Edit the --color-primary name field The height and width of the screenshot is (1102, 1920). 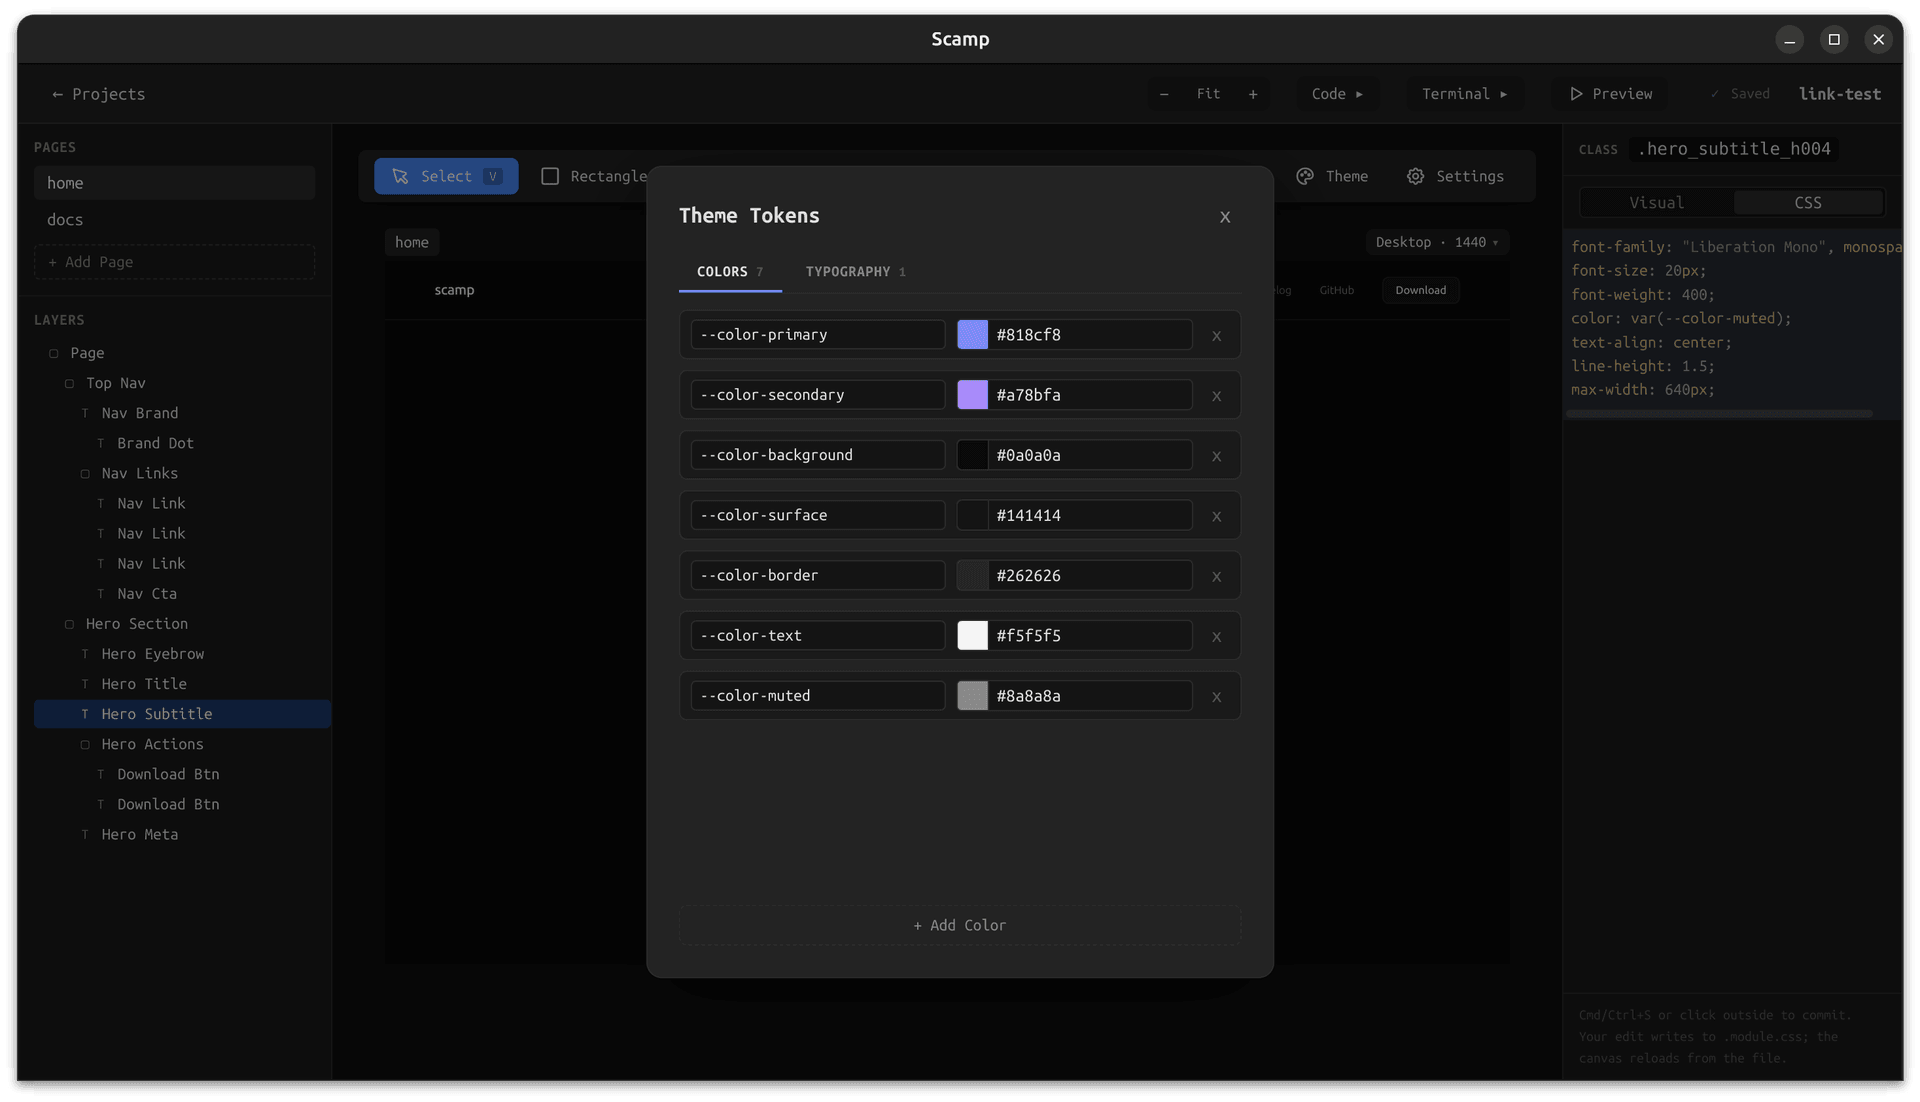click(x=817, y=334)
